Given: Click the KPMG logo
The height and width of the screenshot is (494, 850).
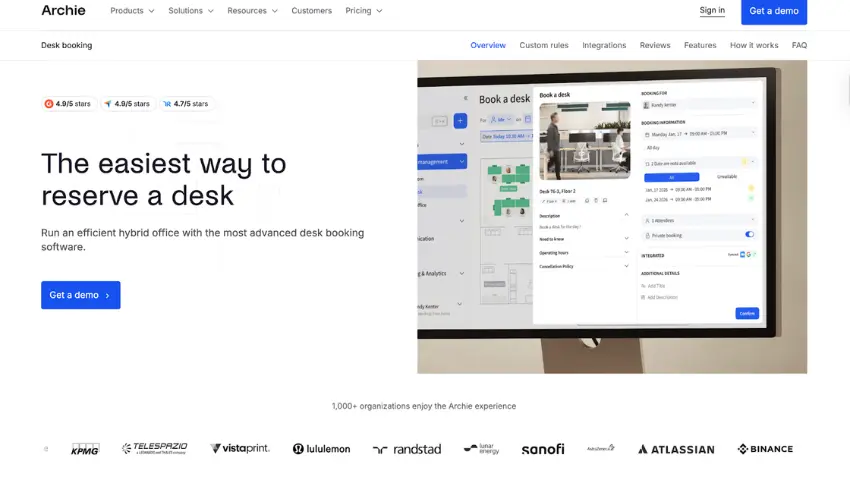Looking at the screenshot, I should tap(85, 449).
